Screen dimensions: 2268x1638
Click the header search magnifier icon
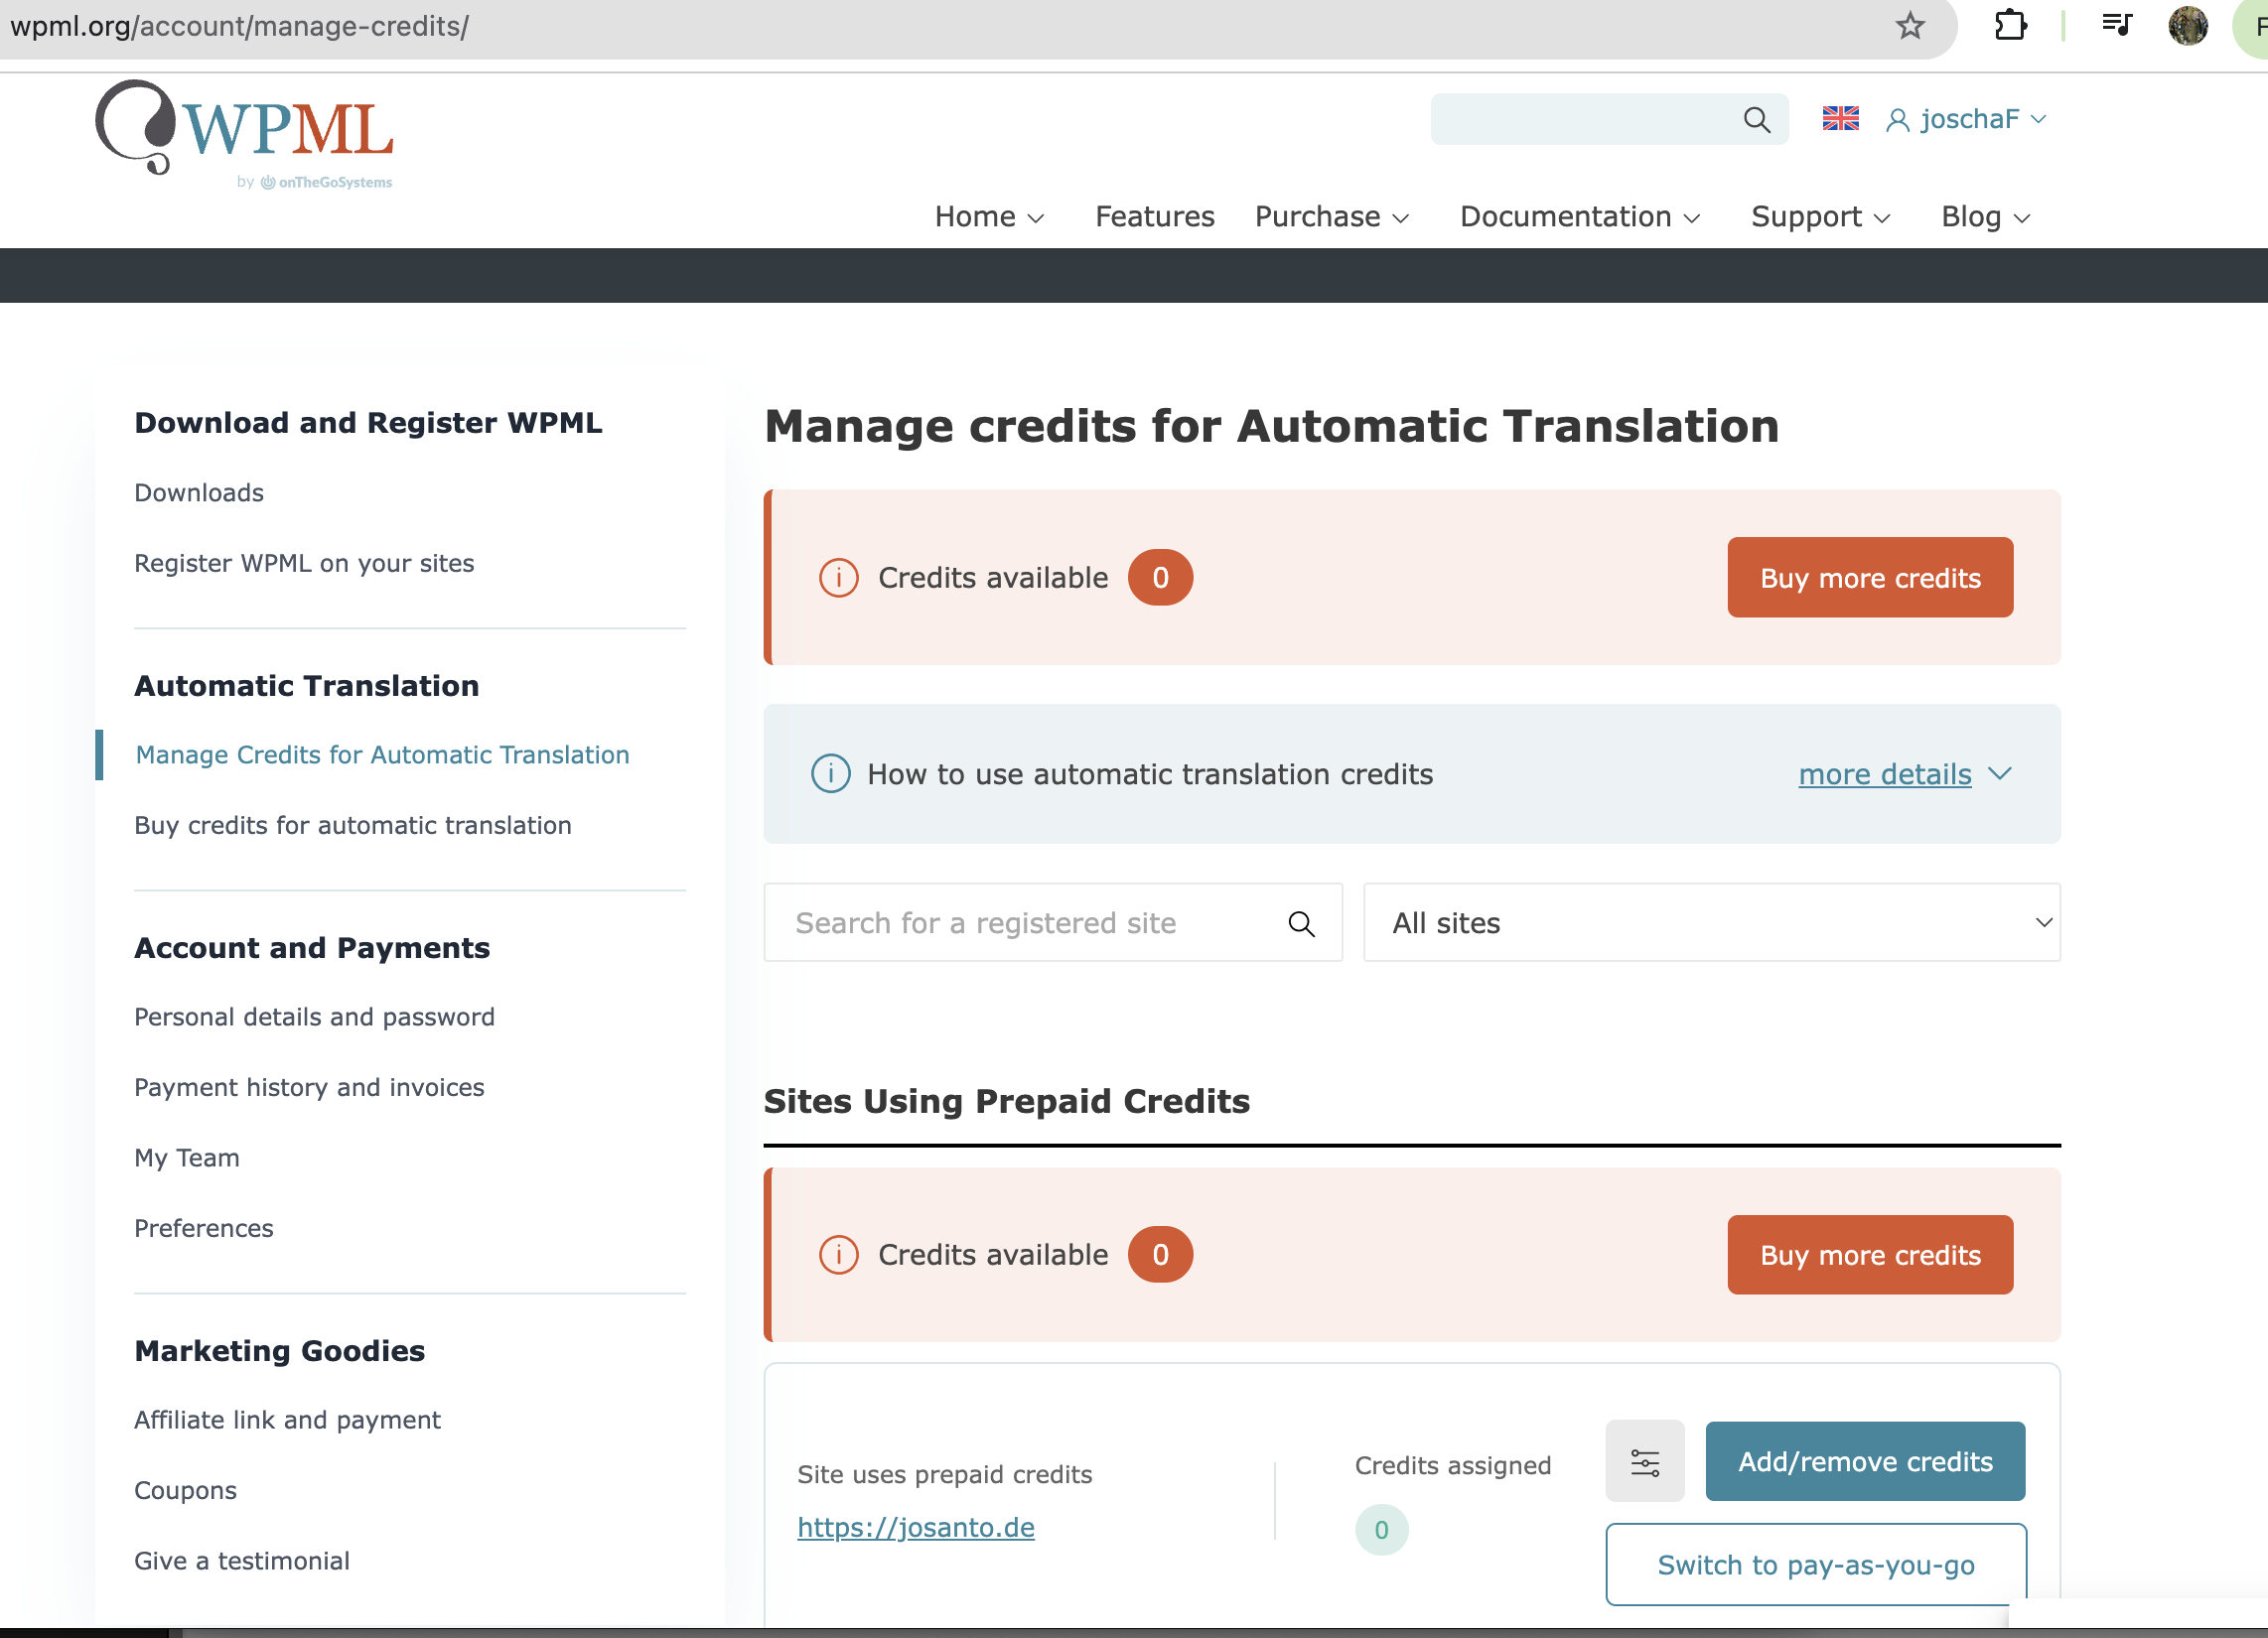(1757, 120)
